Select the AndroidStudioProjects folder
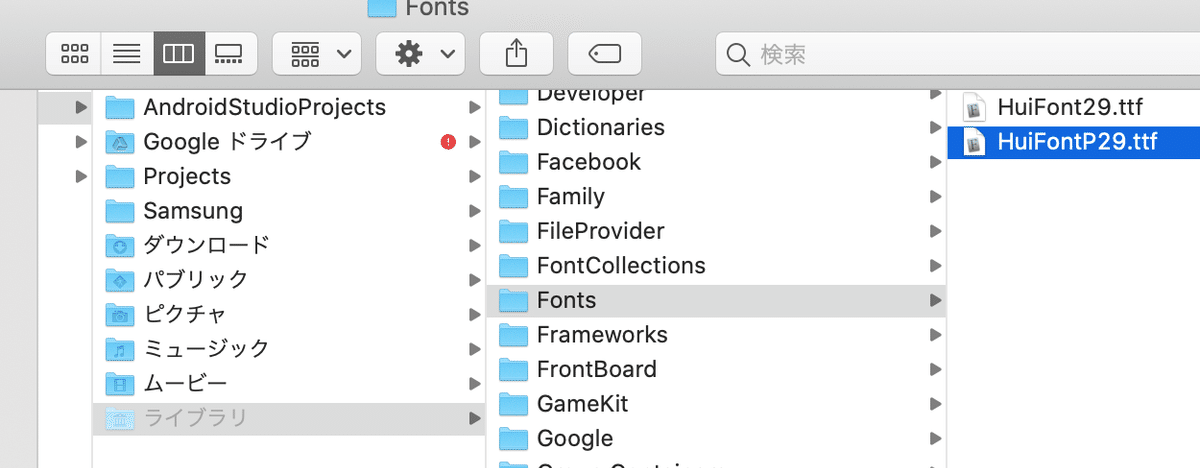The image size is (1200, 468). tap(289, 107)
